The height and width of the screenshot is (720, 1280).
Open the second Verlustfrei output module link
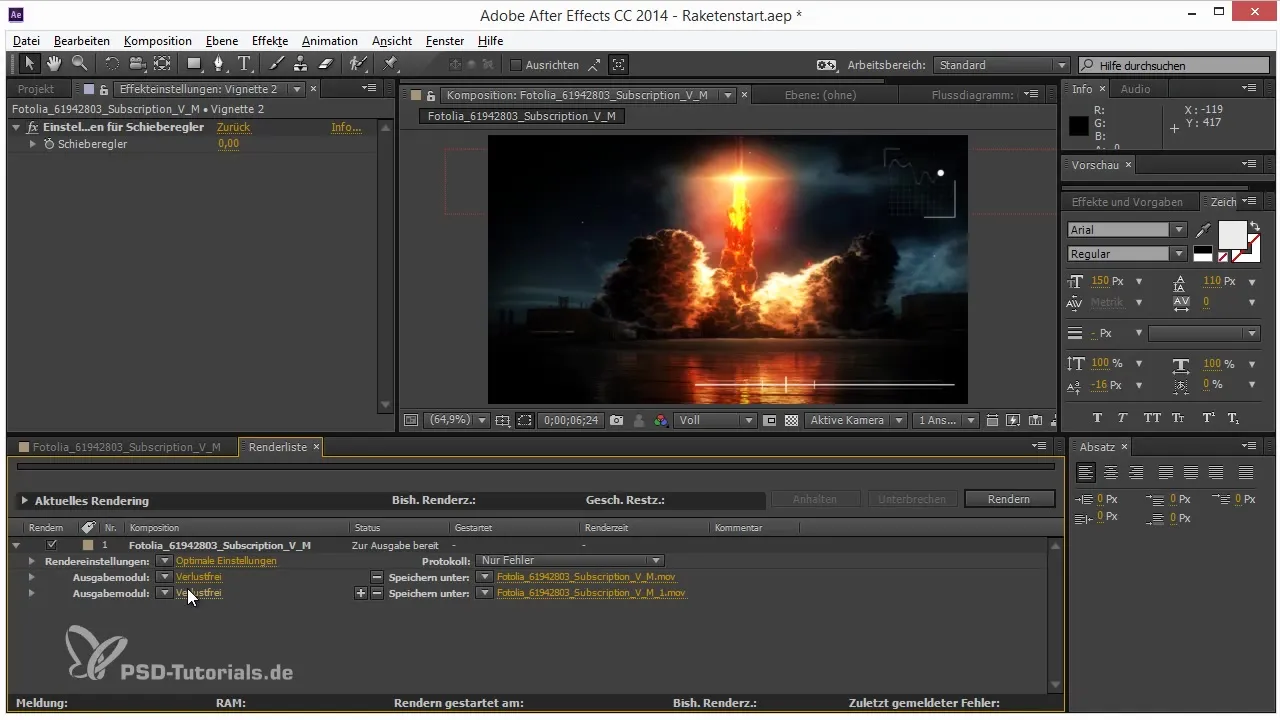point(199,593)
